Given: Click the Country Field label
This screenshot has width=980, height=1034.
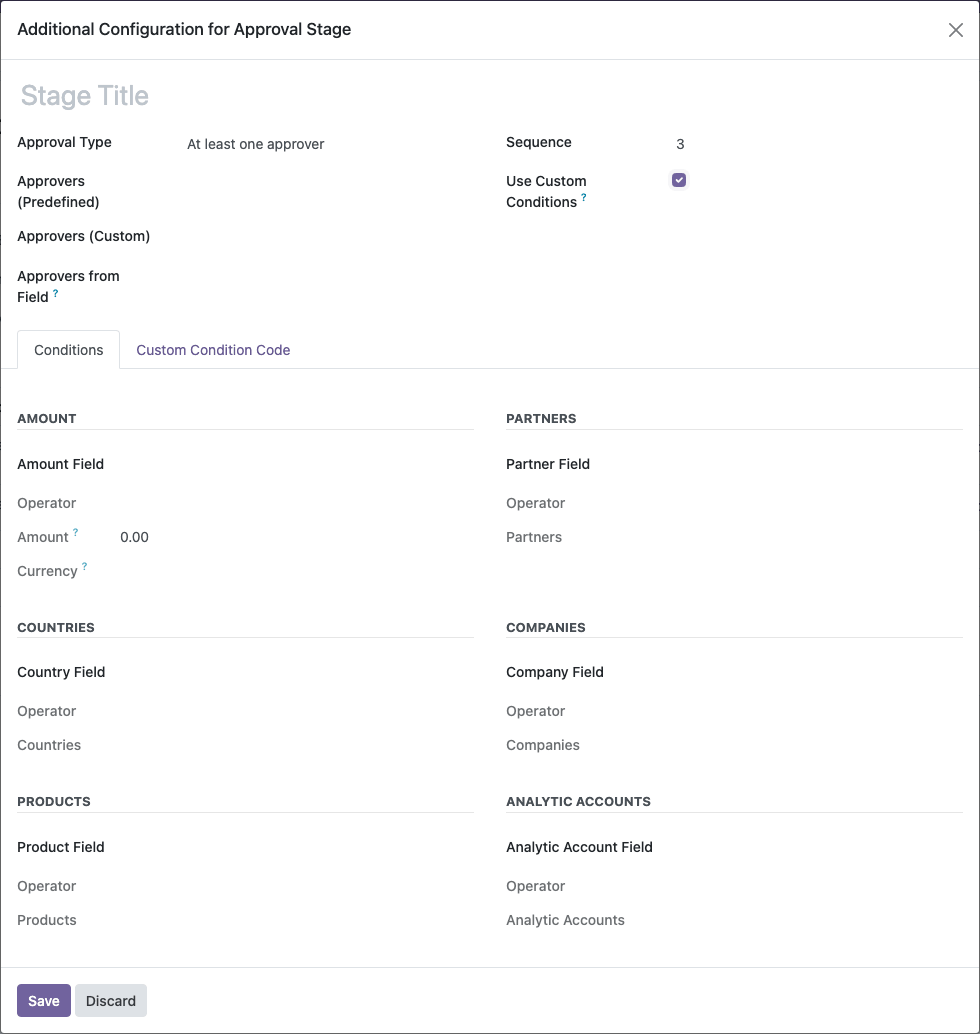Looking at the screenshot, I should pyautogui.click(x=61, y=672).
